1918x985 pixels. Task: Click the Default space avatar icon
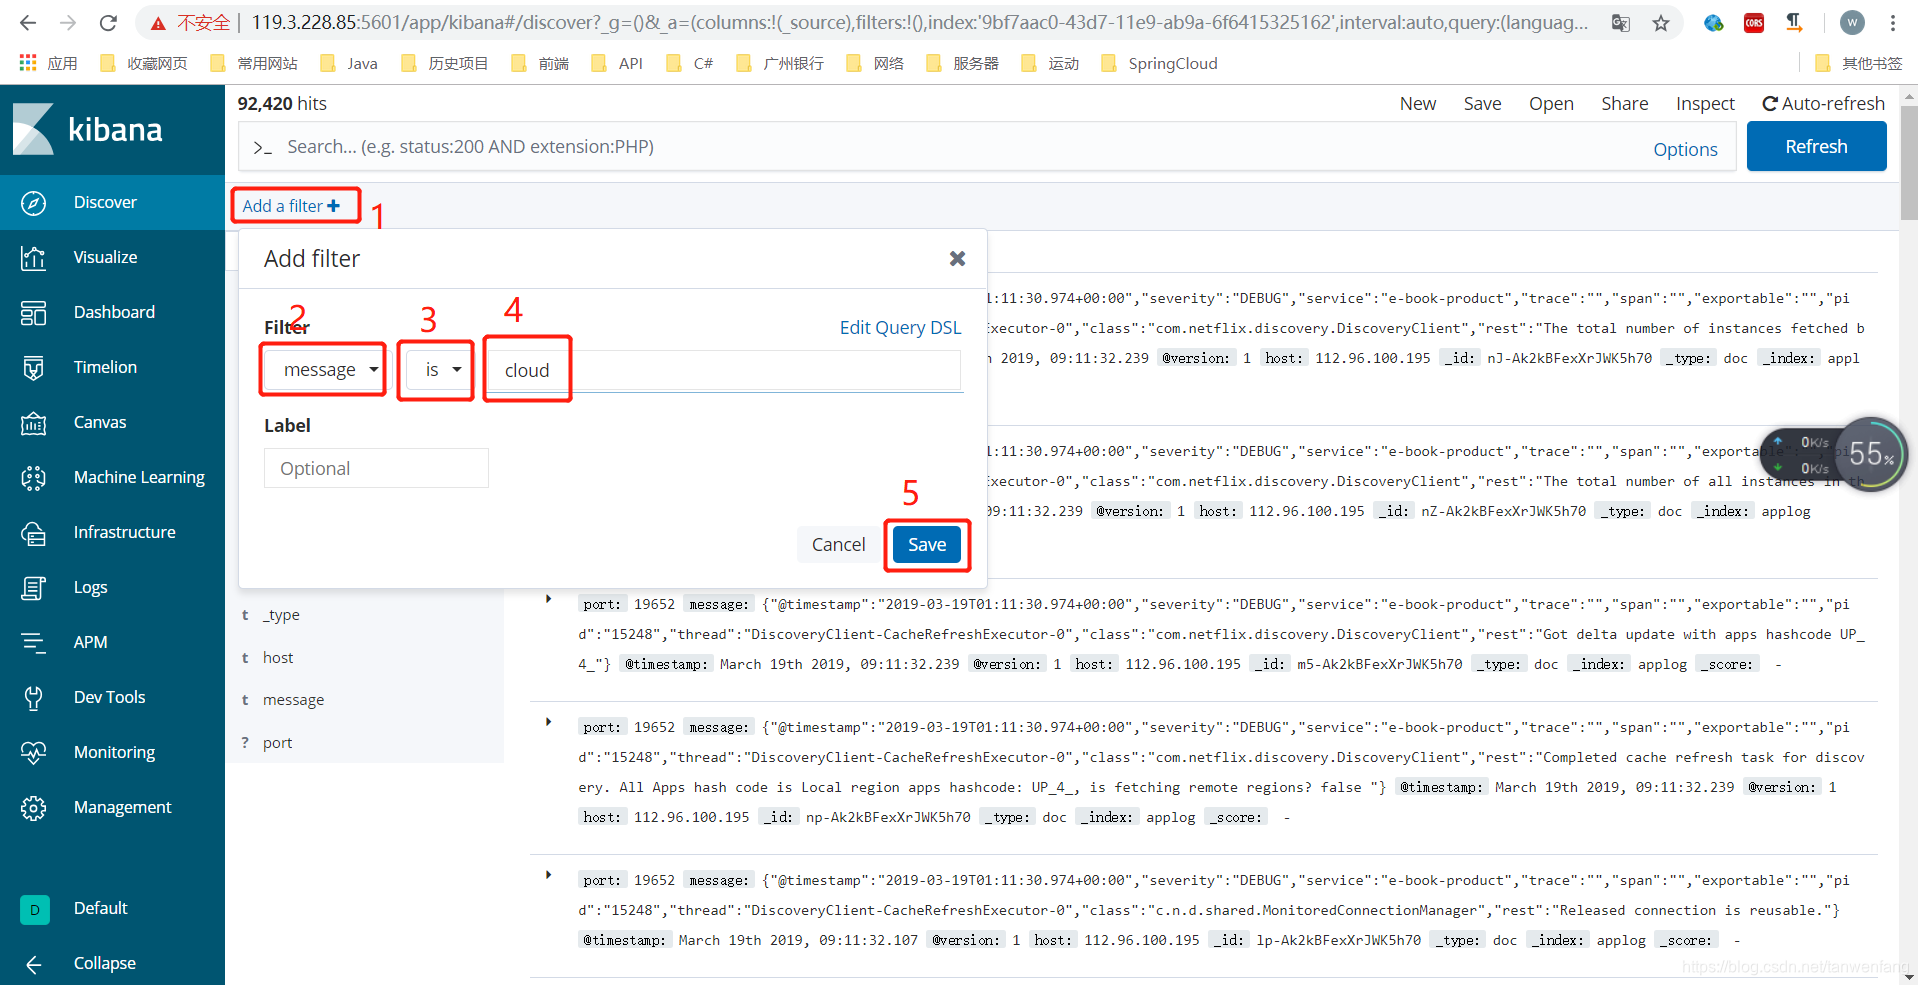click(34, 909)
